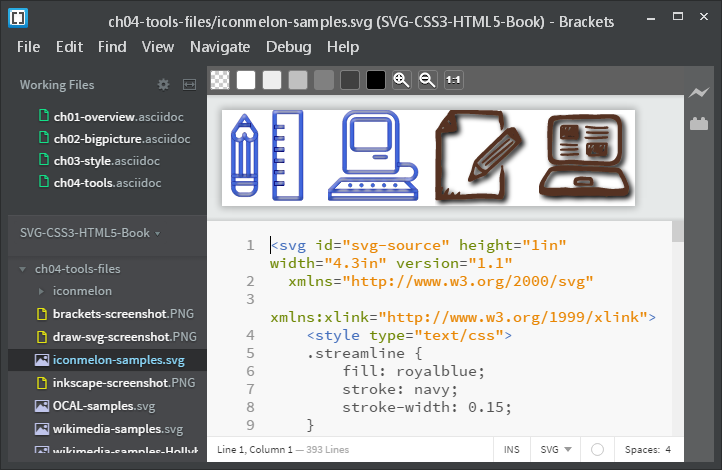Image resolution: width=722 pixels, height=470 pixels.
Task: Open Working Files settings gear
Action: (x=163, y=85)
